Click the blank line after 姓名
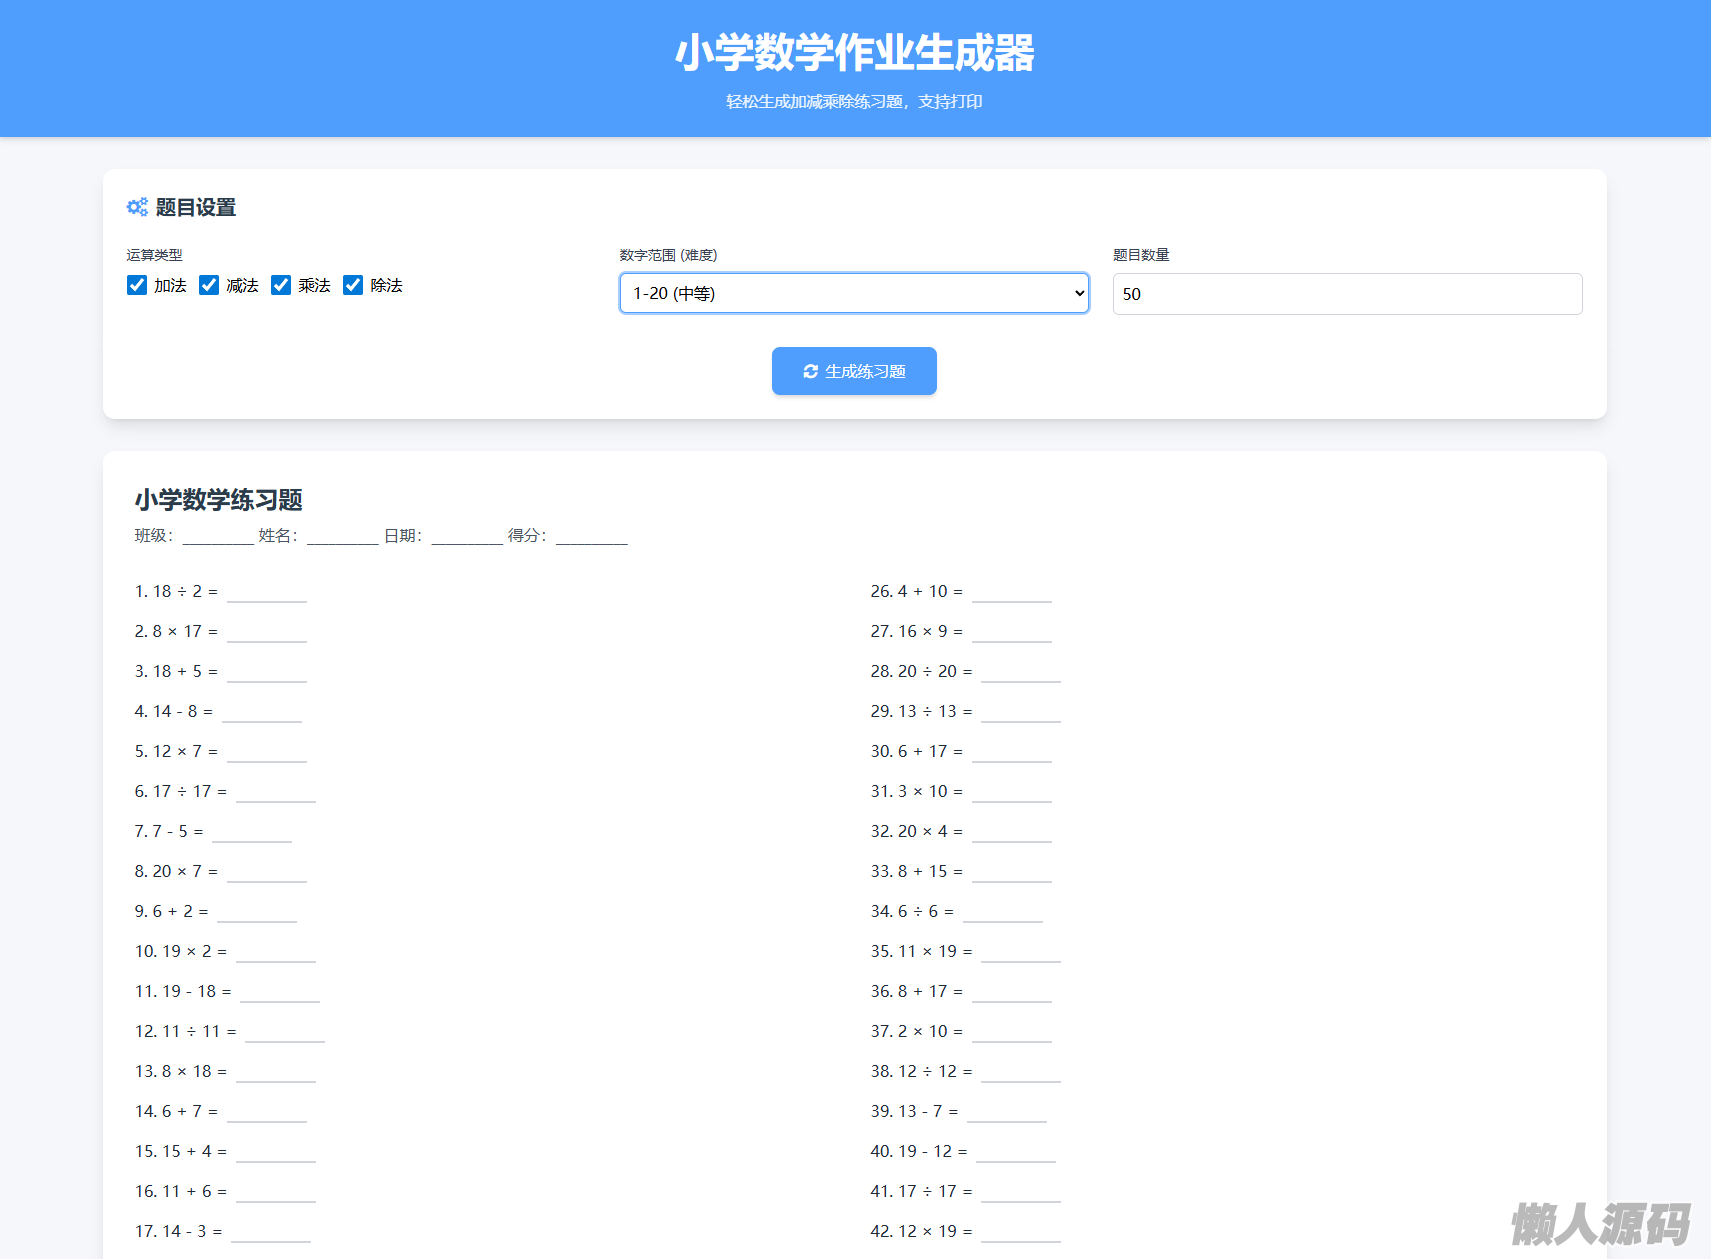This screenshot has width=1711, height=1259. click(342, 537)
